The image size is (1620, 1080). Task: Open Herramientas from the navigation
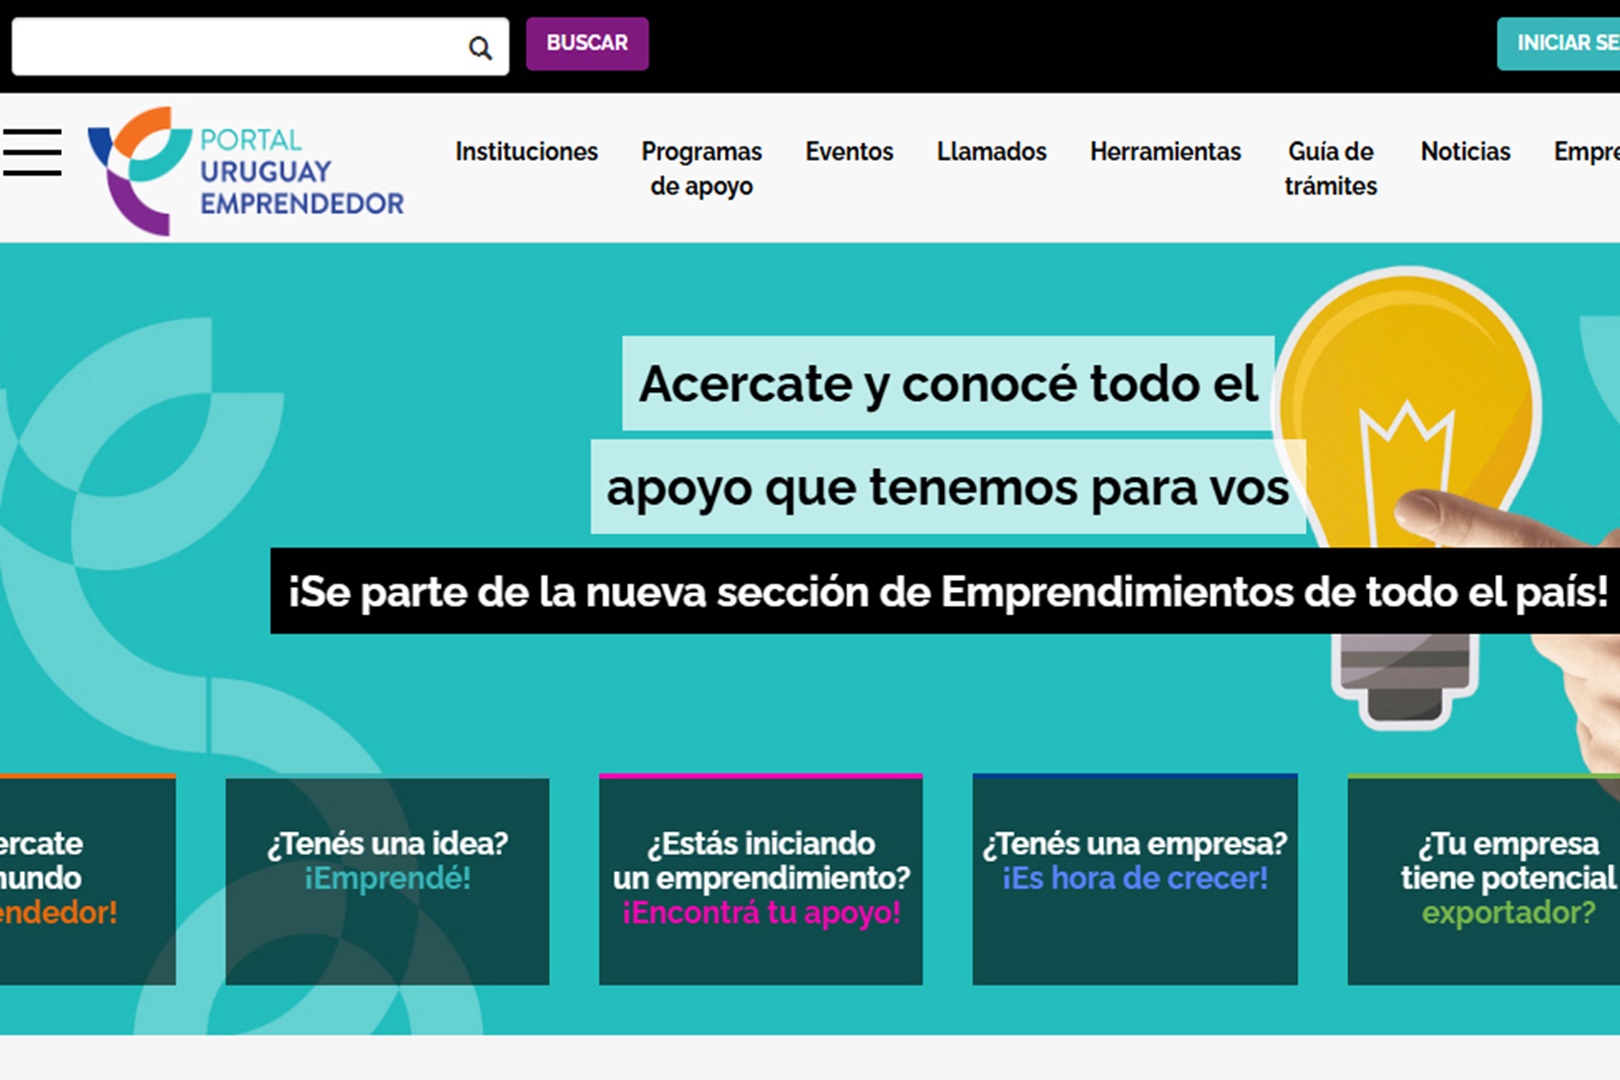coord(1165,151)
